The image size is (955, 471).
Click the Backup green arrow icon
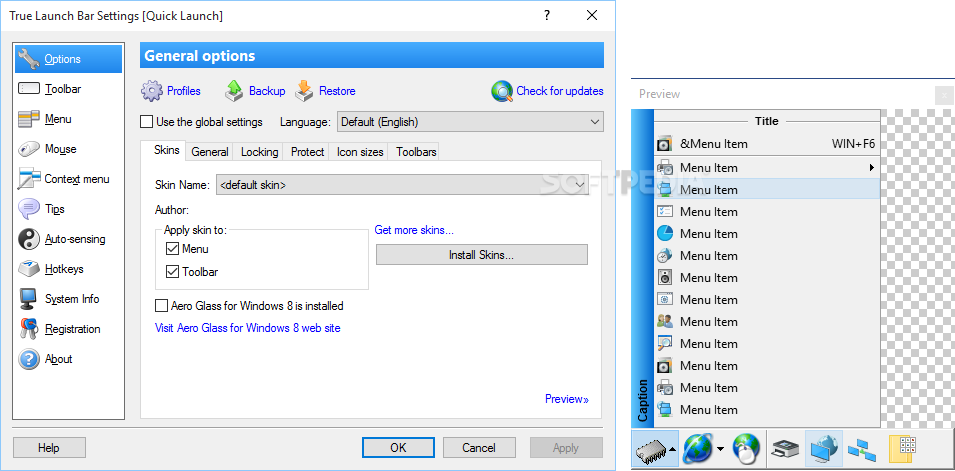coord(234,91)
